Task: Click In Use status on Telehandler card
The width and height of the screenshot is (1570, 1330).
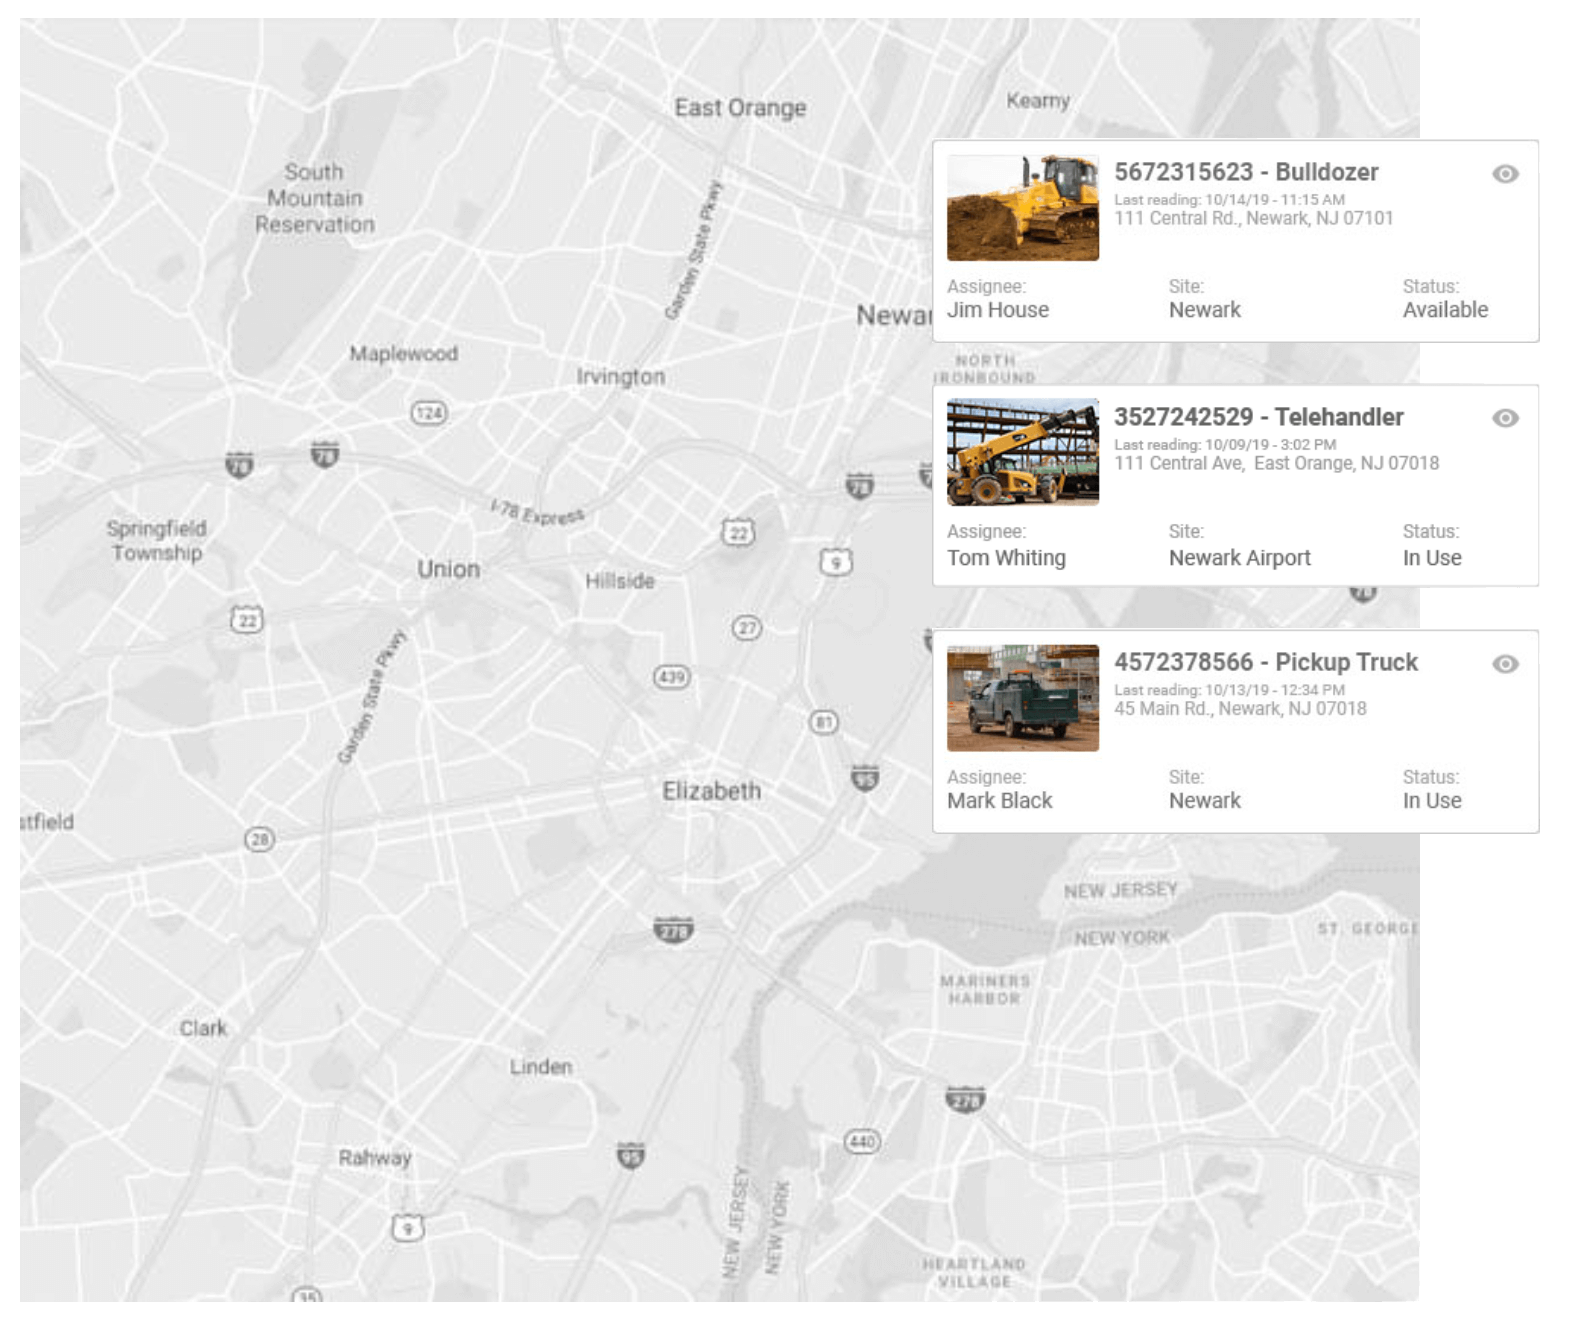Action: (1432, 558)
